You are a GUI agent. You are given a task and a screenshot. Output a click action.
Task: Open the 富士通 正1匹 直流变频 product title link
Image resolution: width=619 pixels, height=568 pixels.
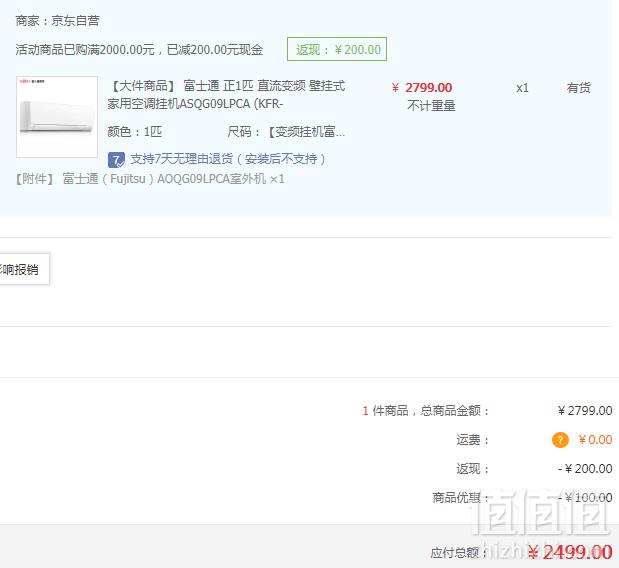pyautogui.click(x=227, y=95)
